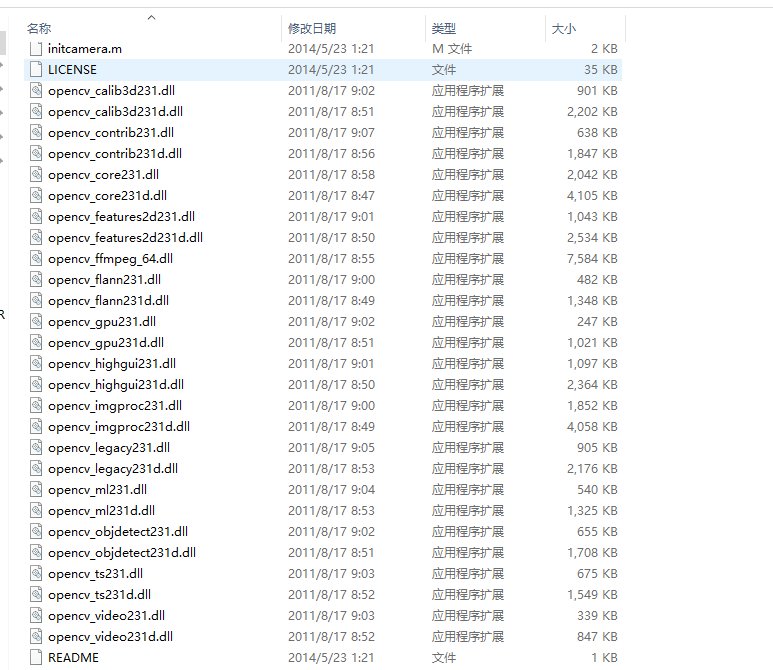The image size is (773, 670).
Task: Click the opencv_calib3d231.dll file icon
Action: (x=36, y=91)
